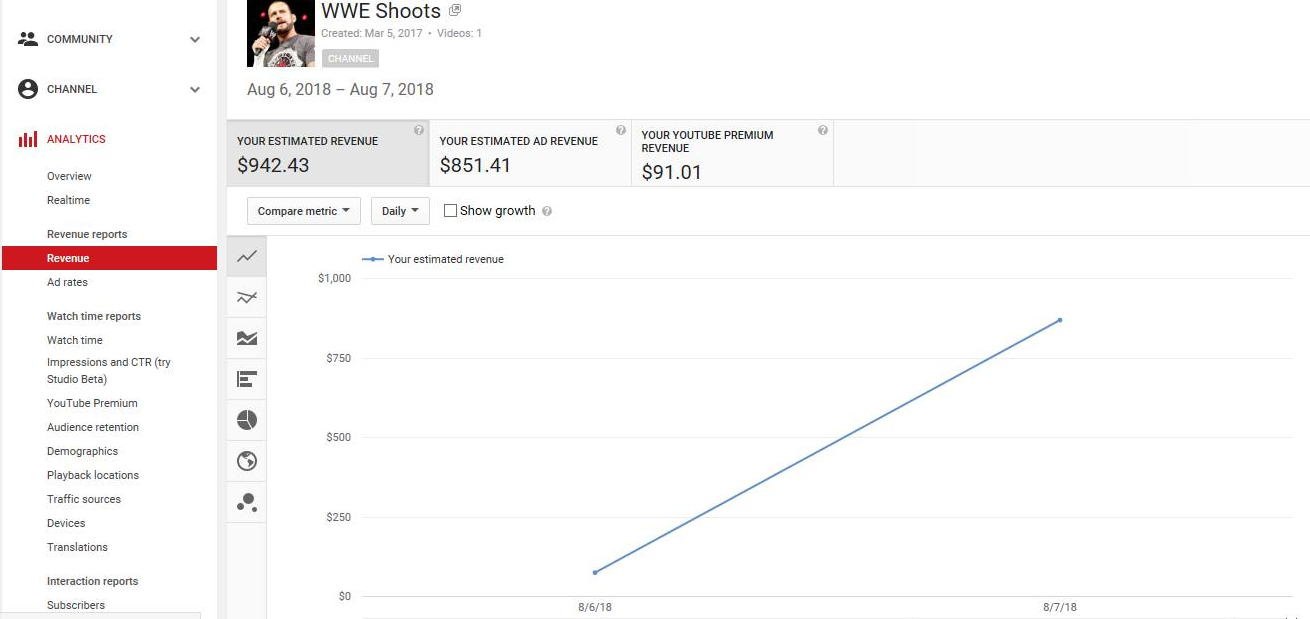Open the Translations report

pos(77,547)
